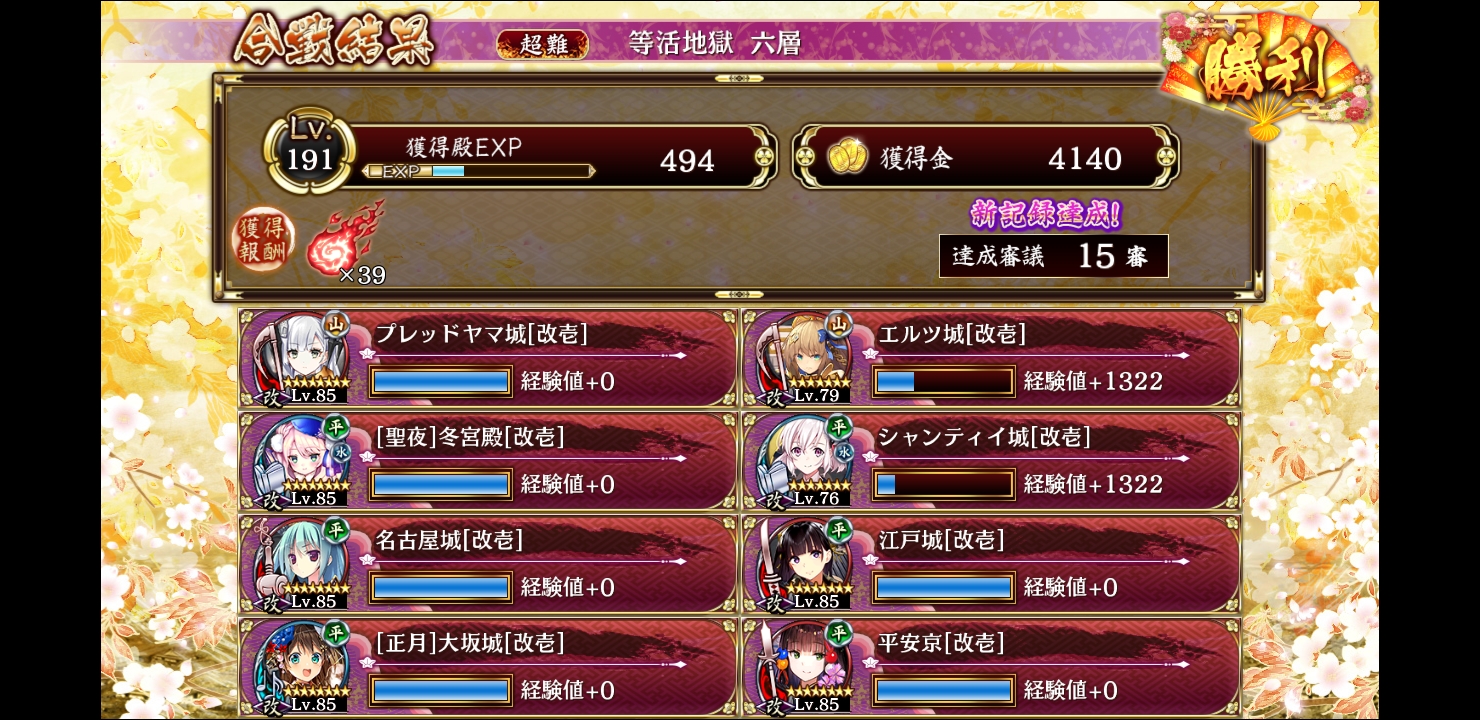Select [正月]大坂城[改壱] character portrait
The image size is (1480, 720).
[x=299, y=667]
